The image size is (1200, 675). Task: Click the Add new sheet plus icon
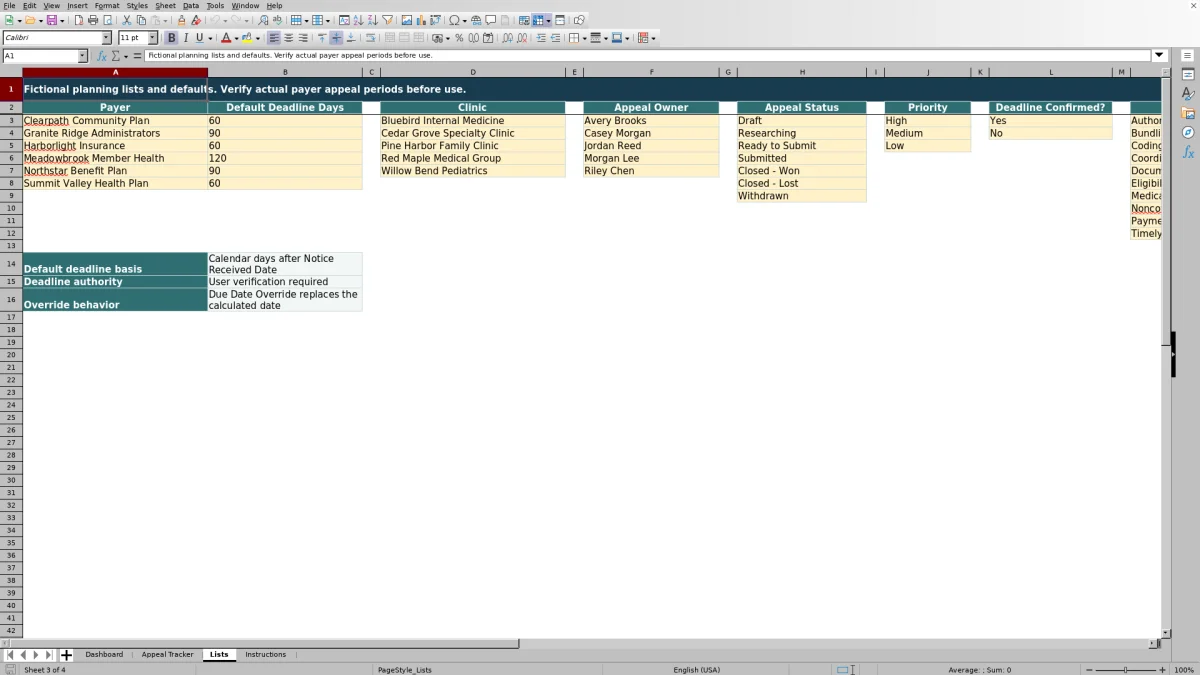66,655
